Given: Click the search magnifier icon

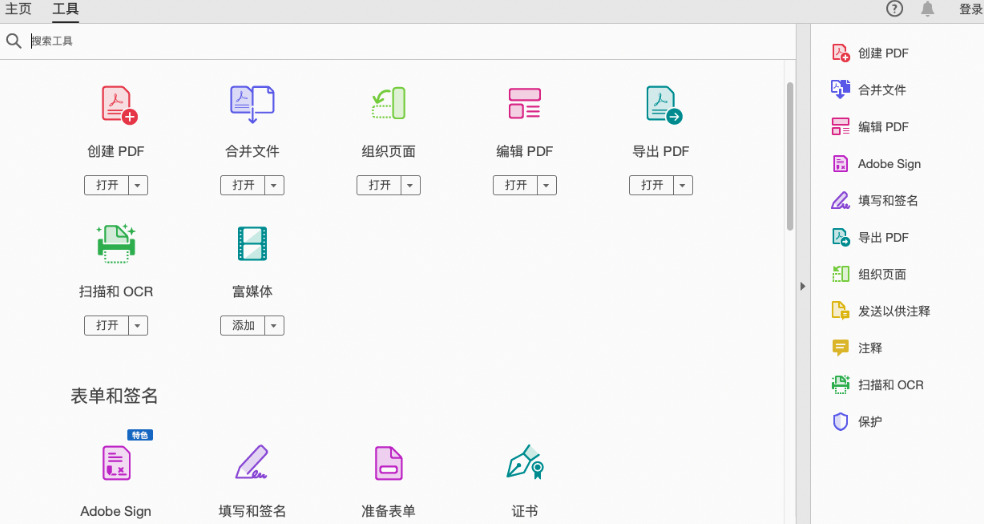Looking at the screenshot, I should pos(14,41).
